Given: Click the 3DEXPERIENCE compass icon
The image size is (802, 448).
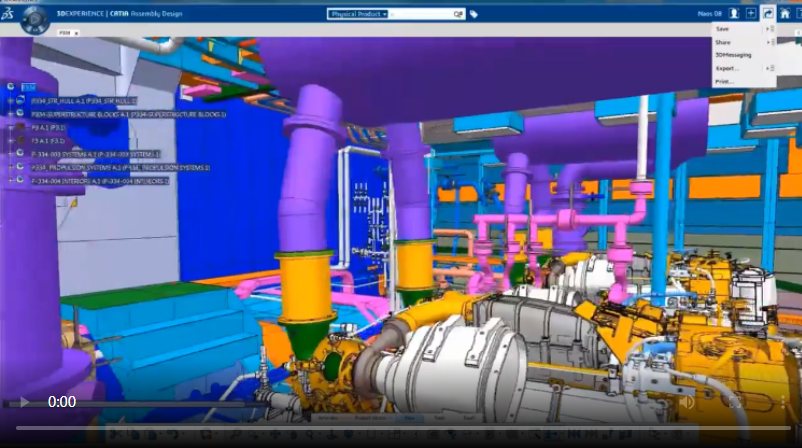Looking at the screenshot, I should coord(37,17).
